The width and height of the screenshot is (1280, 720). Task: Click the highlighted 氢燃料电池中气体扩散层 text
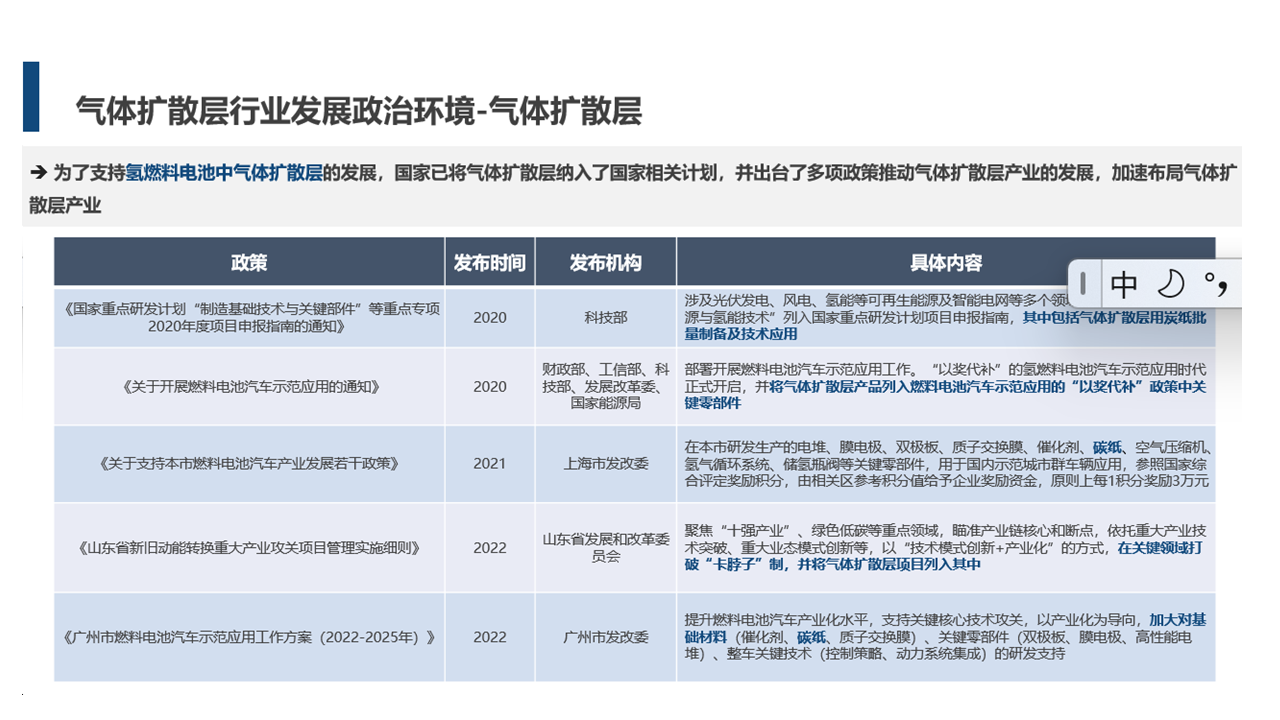[224, 173]
